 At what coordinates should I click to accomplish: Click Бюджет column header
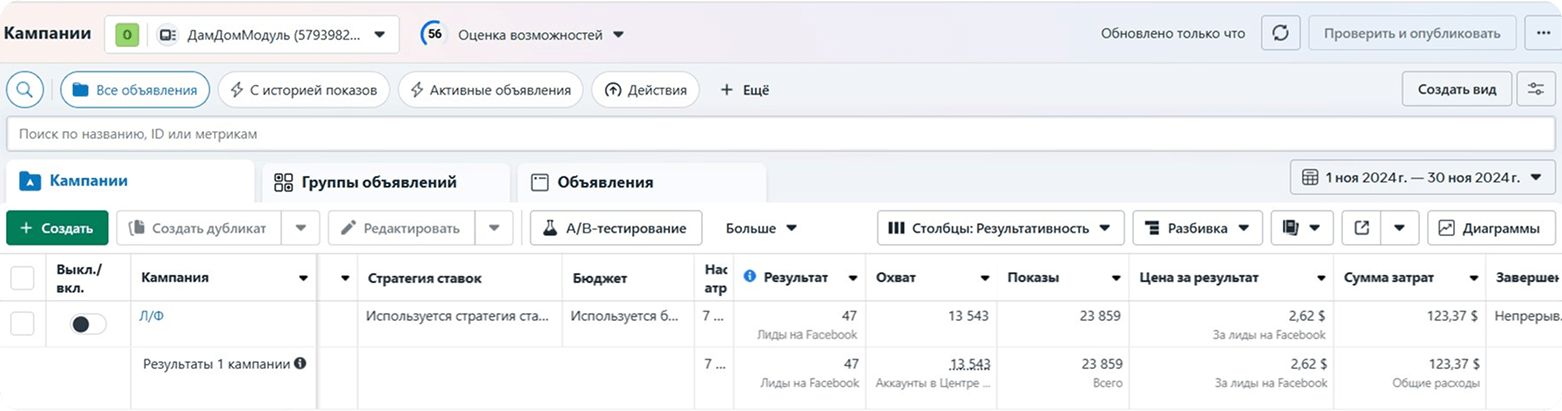pos(601,277)
